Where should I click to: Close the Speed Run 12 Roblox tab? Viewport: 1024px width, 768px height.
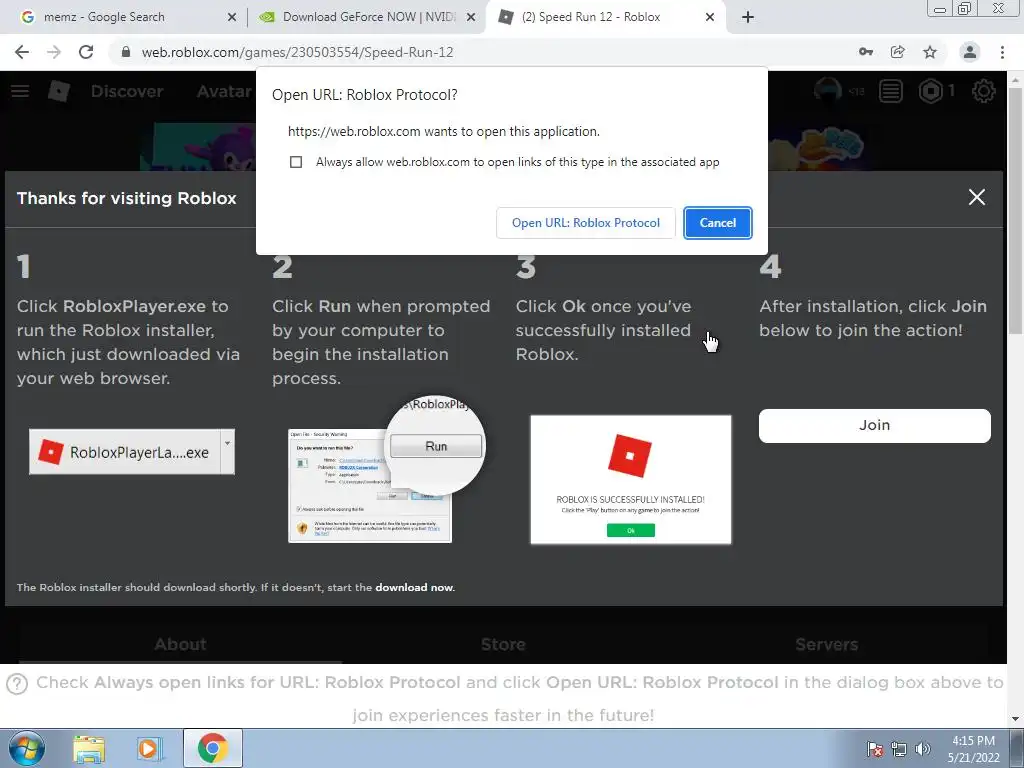click(710, 18)
